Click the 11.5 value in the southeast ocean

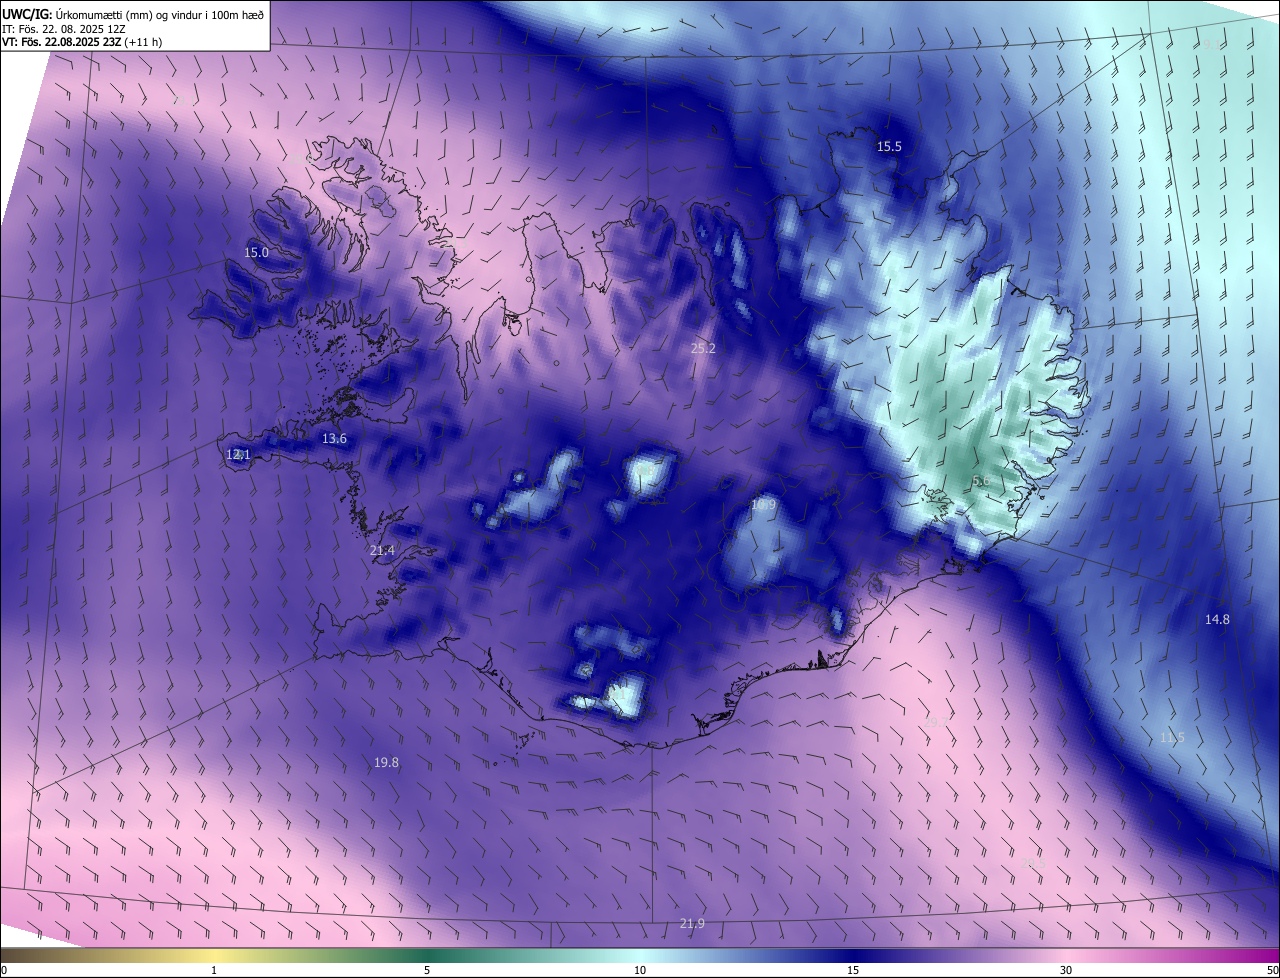1172,738
